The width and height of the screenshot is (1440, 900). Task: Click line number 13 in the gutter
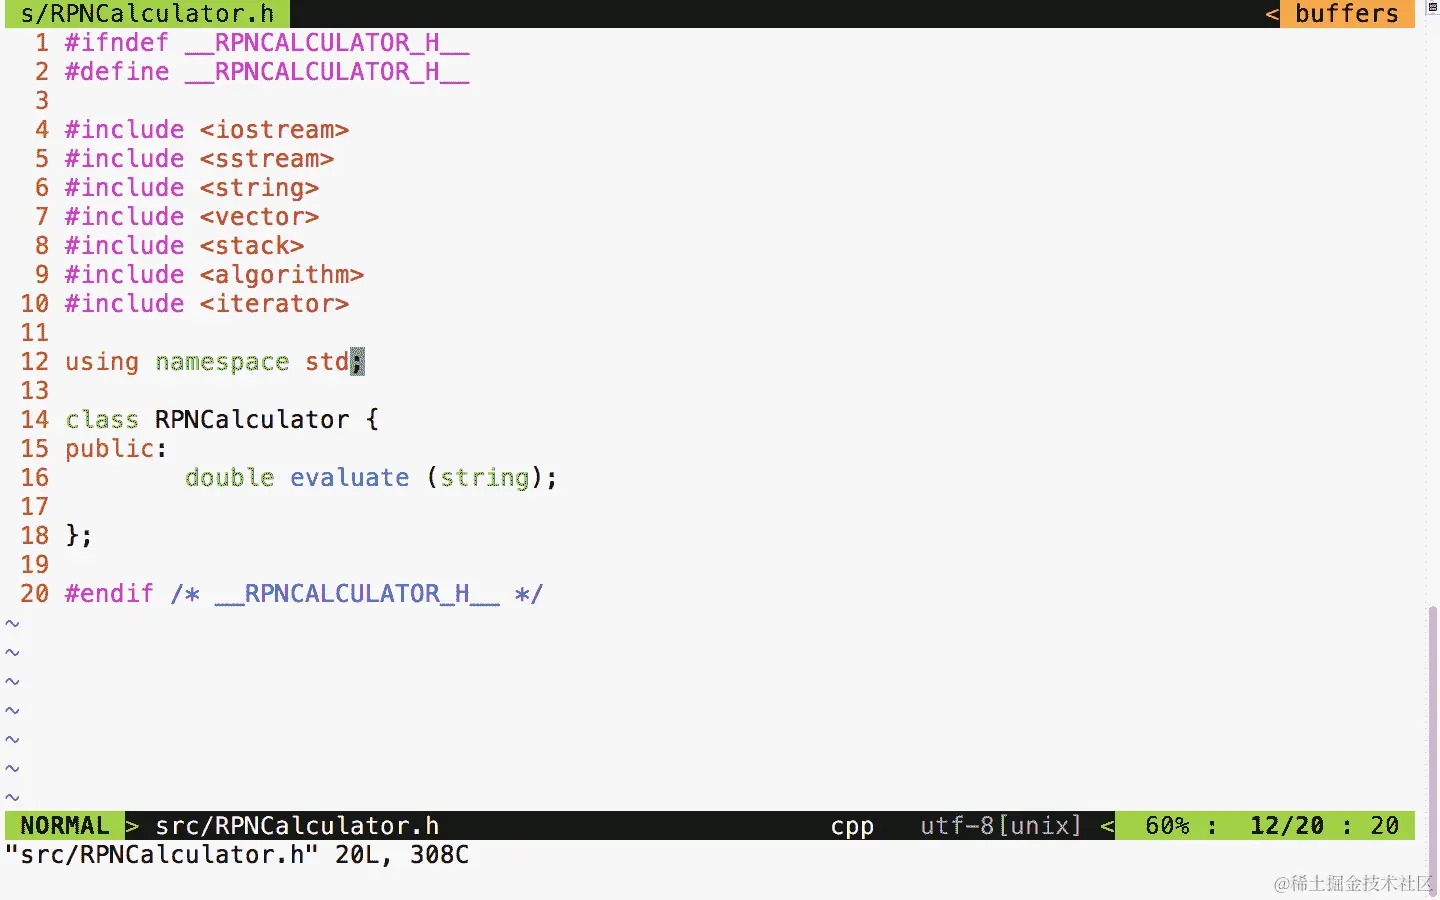click(35, 391)
